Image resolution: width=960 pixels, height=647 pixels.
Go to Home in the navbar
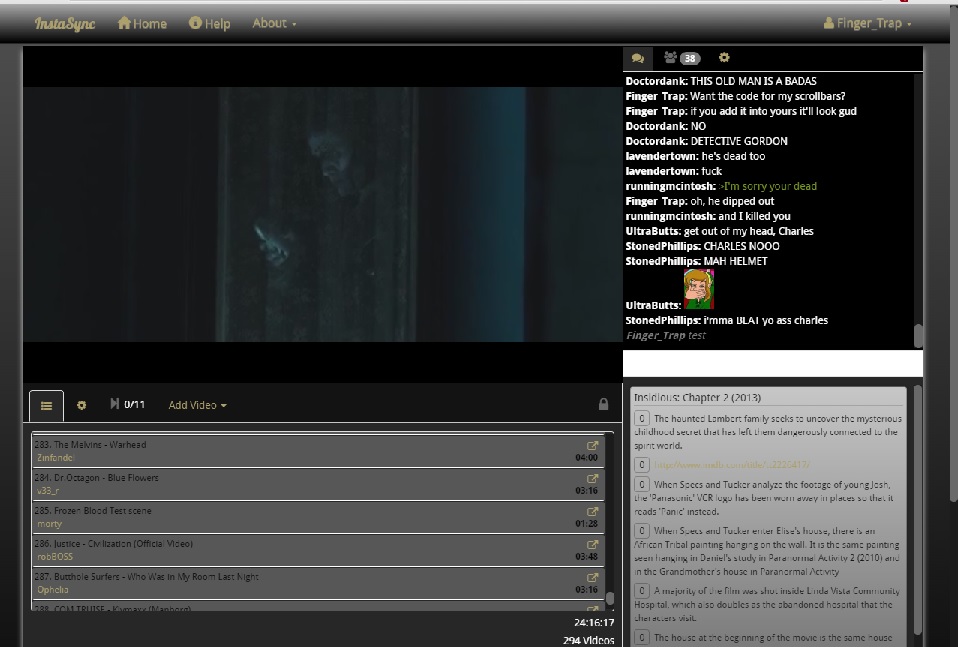pyautogui.click(x=142, y=23)
